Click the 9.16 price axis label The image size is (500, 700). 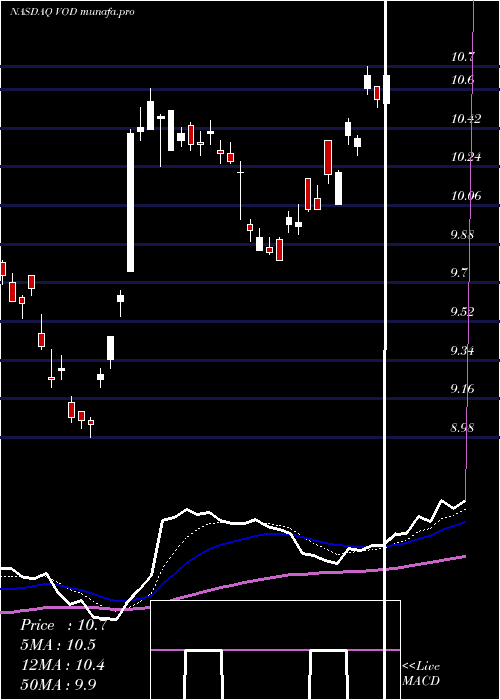[x=462, y=389]
